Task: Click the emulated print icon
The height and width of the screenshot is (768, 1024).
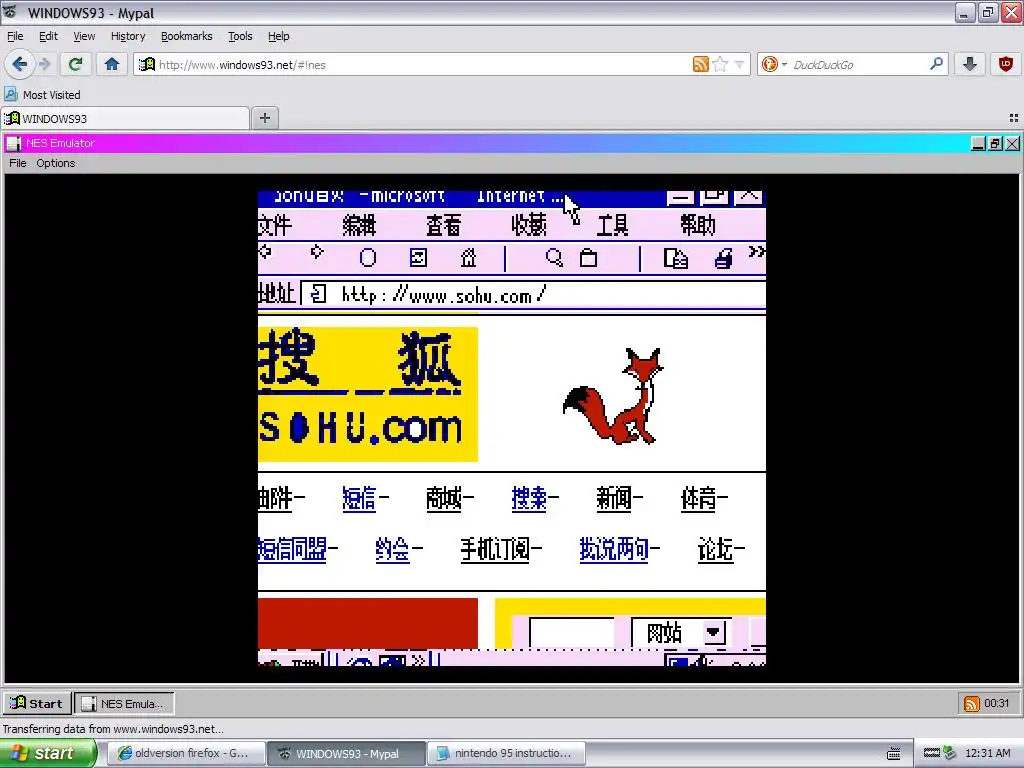Action: (x=723, y=259)
